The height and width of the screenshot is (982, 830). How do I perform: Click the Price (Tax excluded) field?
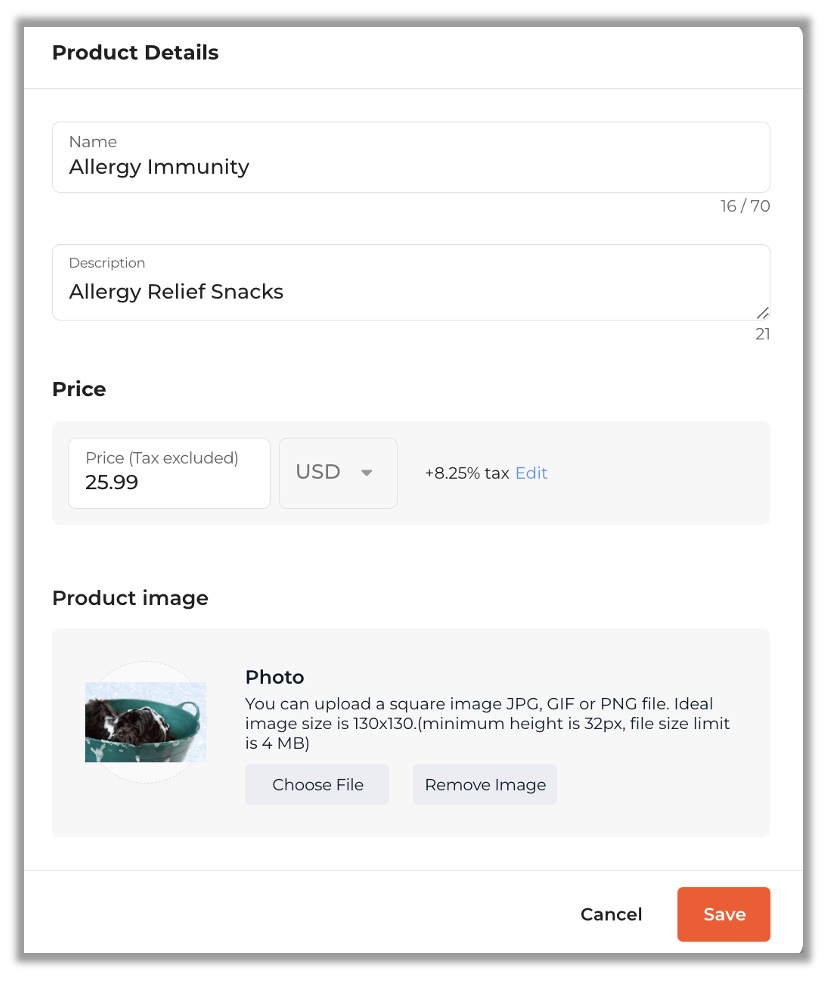[169, 474]
